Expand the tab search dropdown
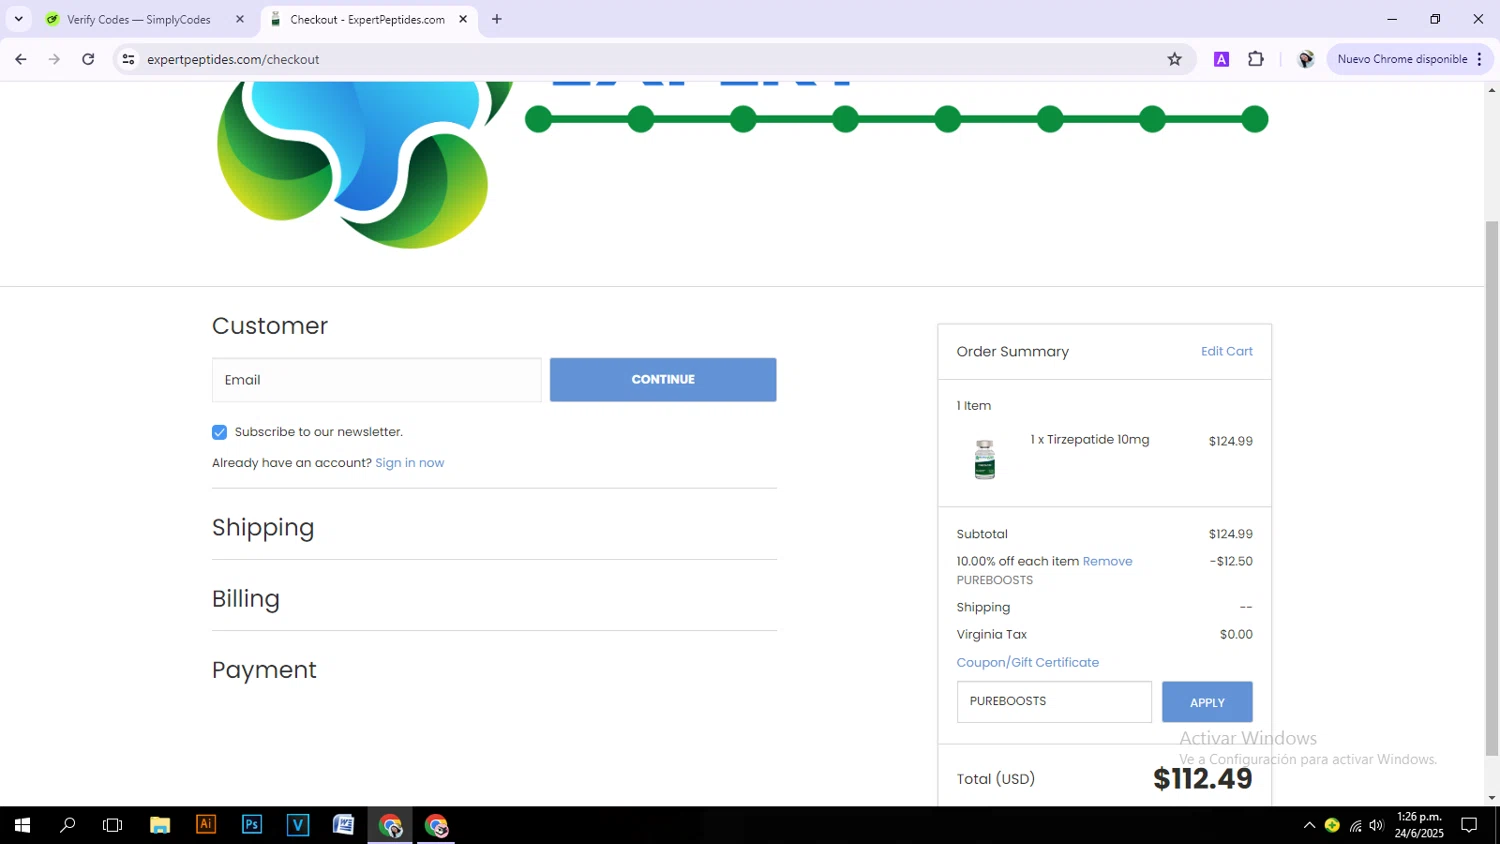 coord(18,19)
